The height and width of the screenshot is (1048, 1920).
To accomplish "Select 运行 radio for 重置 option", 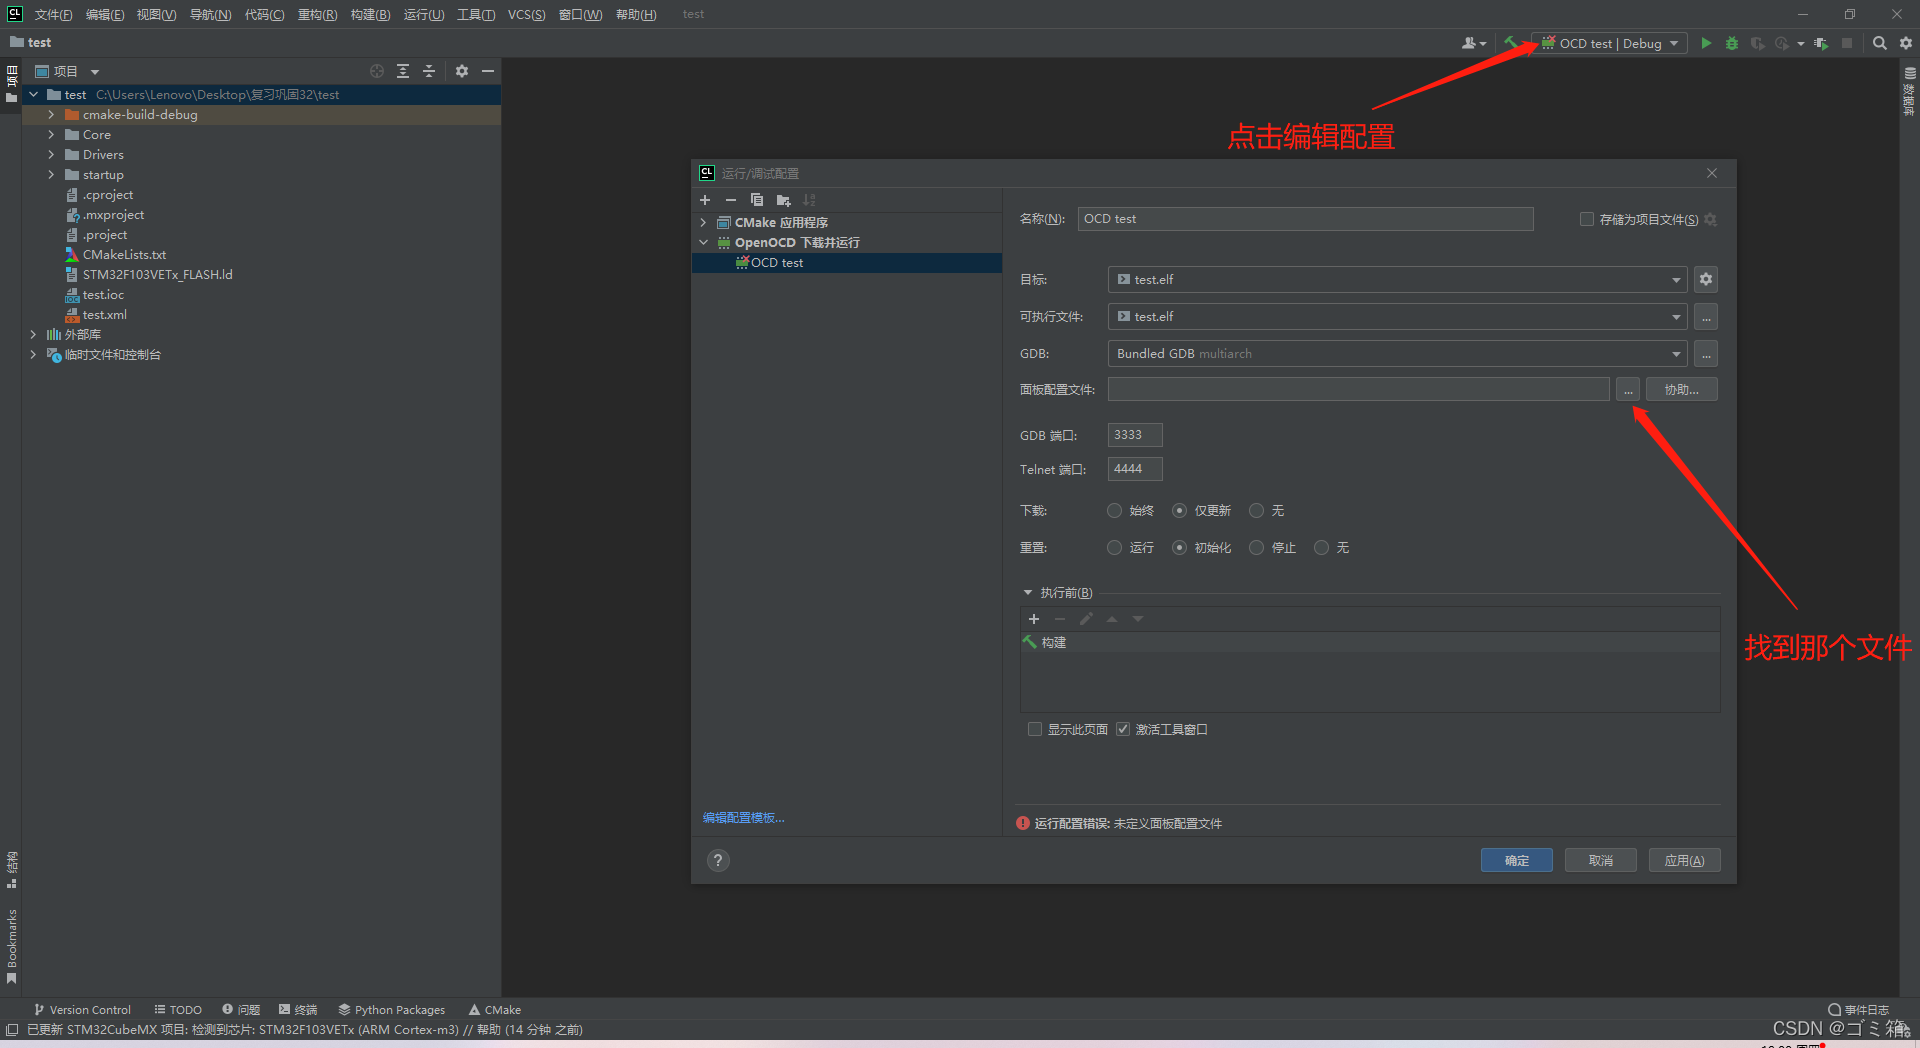I will coord(1114,547).
